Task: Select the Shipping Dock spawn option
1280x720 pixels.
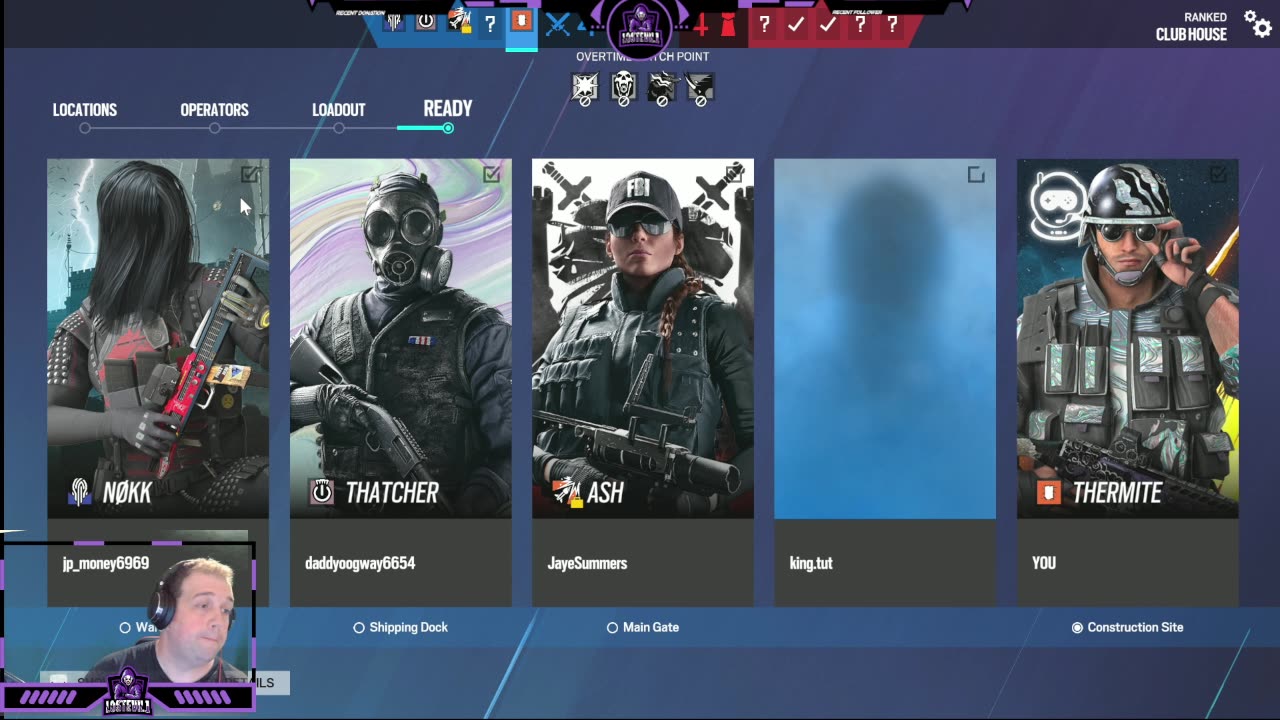Action: click(x=400, y=627)
